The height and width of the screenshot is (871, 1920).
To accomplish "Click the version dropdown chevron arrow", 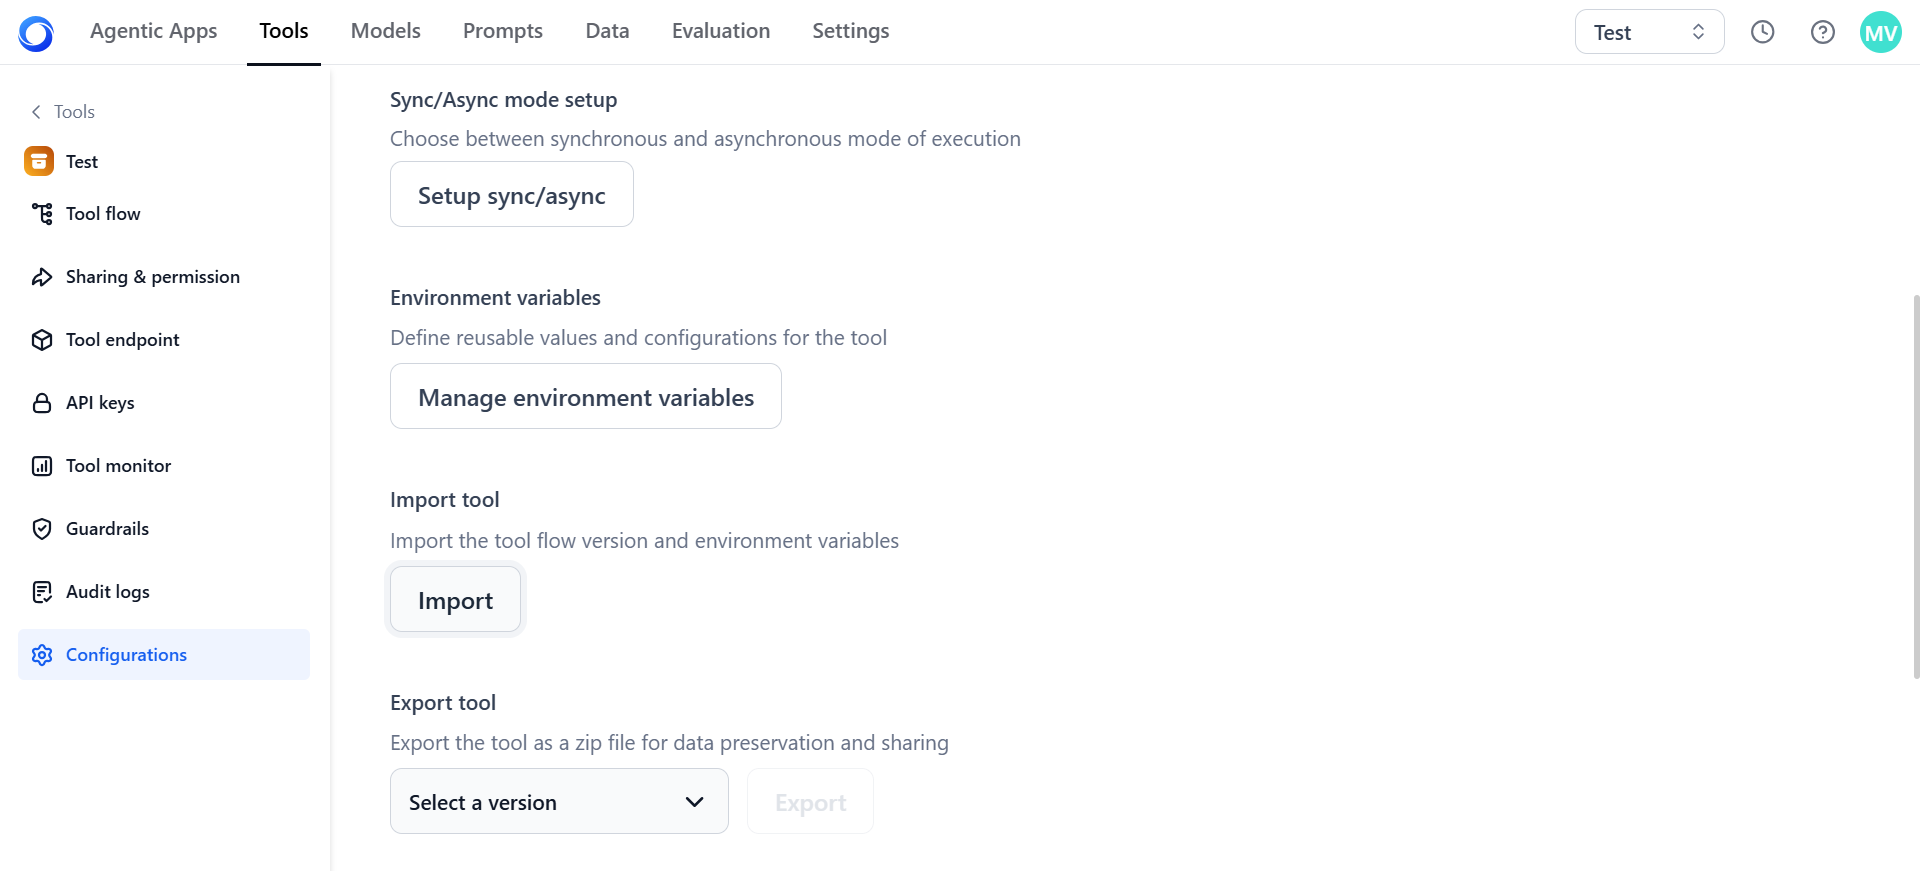I will pyautogui.click(x=695, y=802).
